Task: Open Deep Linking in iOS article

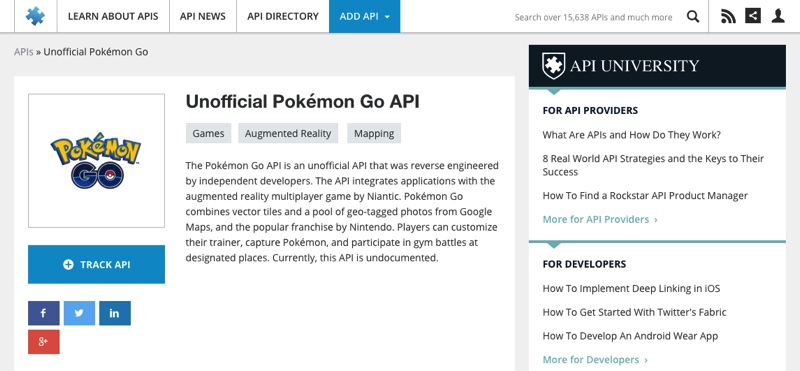Action: [x=631, y=288]
